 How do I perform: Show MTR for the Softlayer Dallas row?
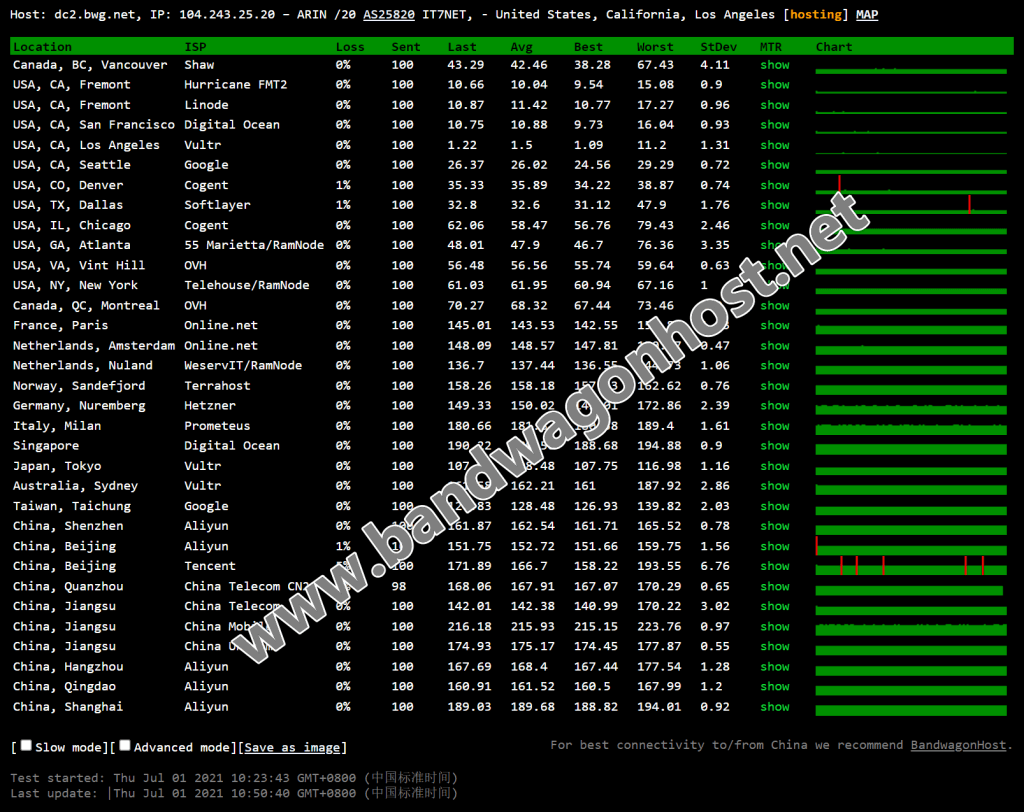click(775, 205)
